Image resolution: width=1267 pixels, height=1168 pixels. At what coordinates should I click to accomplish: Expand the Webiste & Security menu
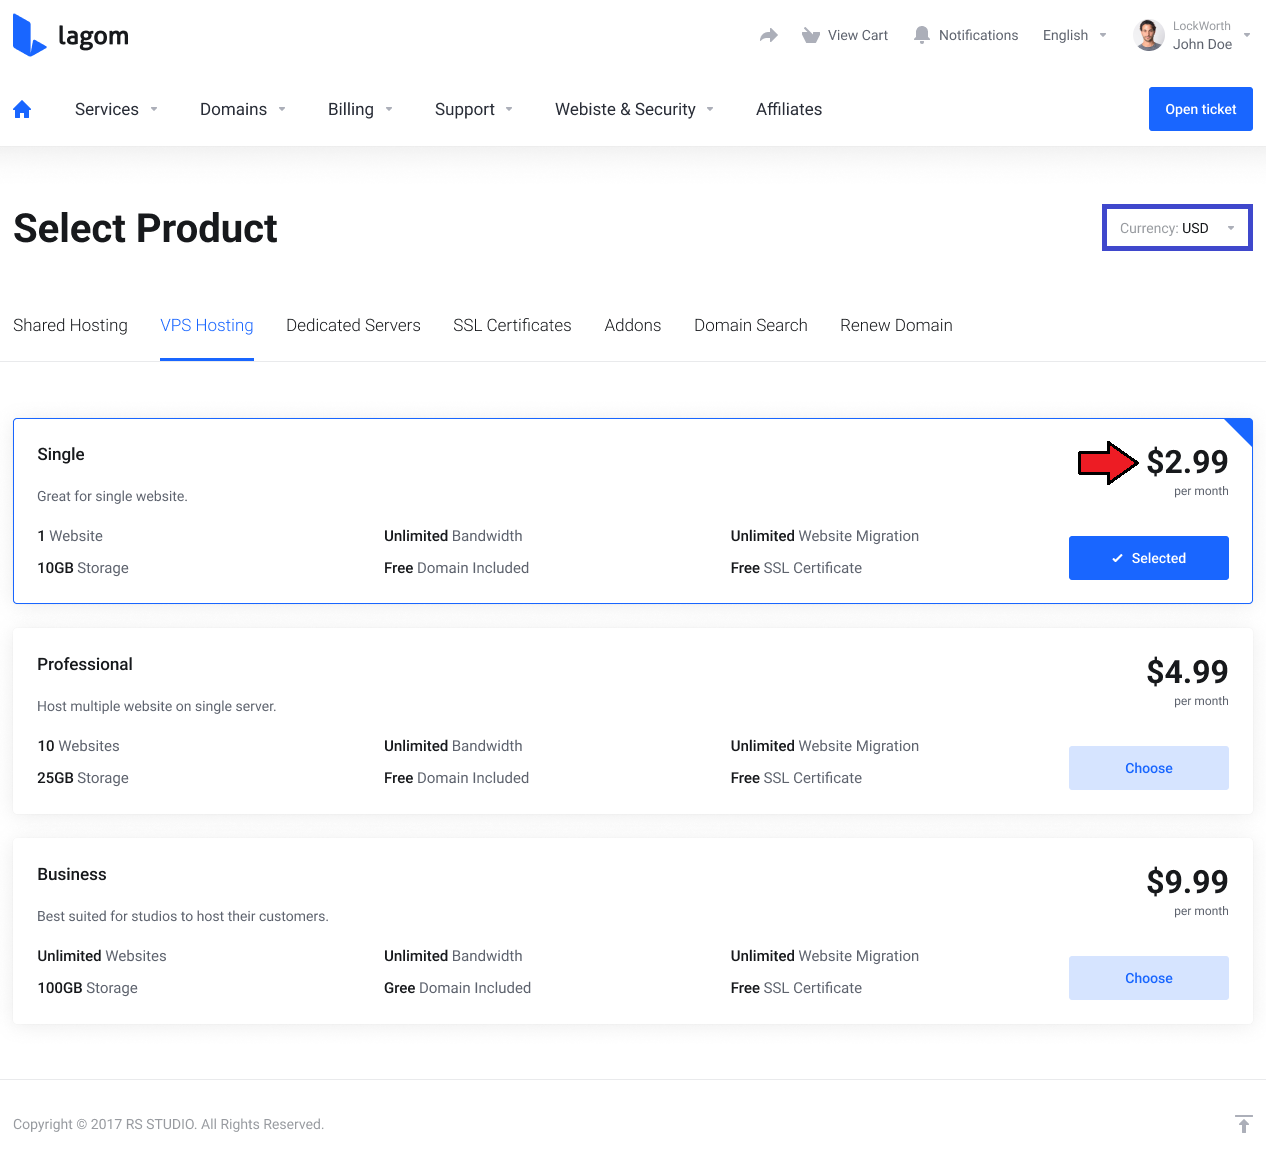[634, 109]
